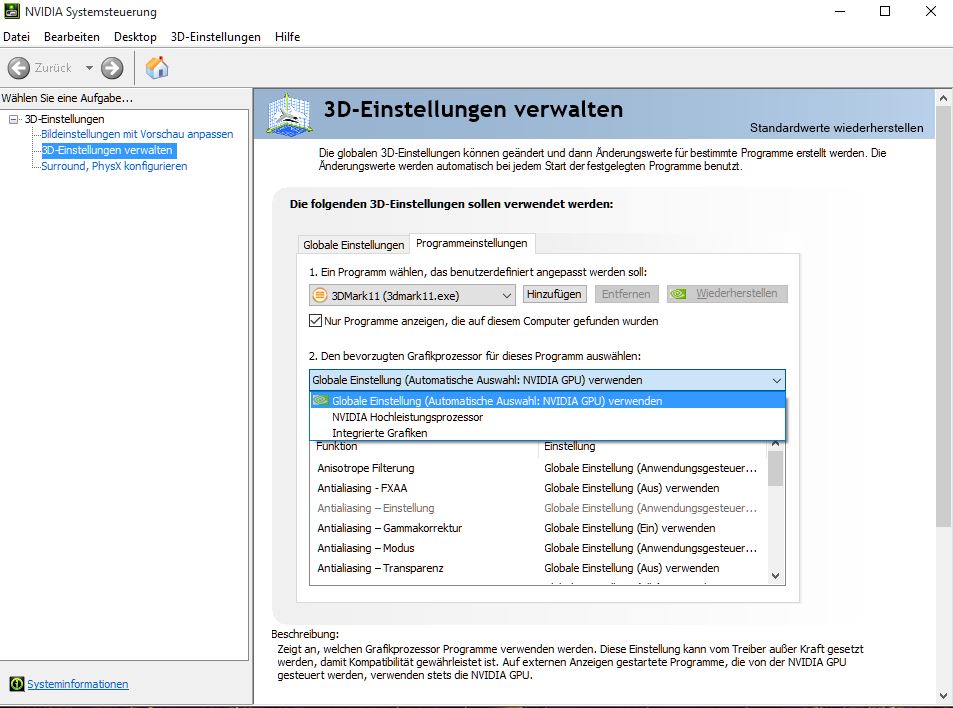Click the Wiederherstellen button
Viewport: 953px width, 708px height.
(727, 294)
